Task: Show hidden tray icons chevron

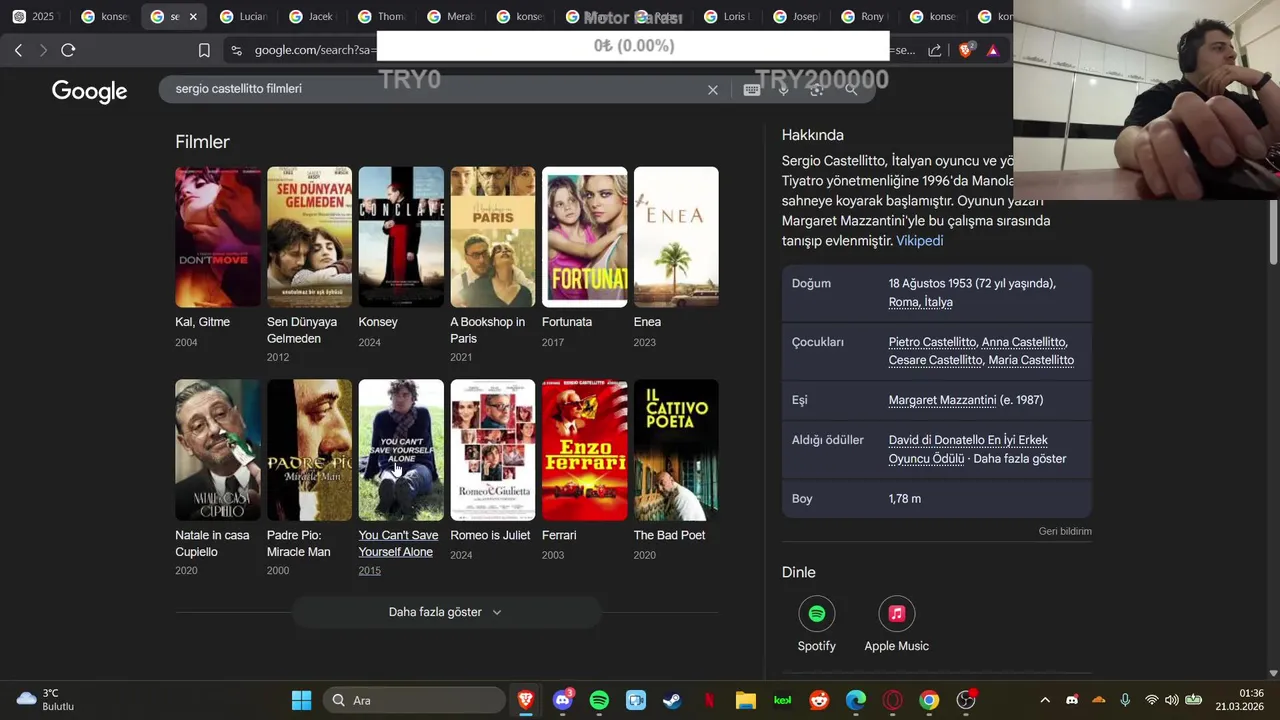Action: [1045, 700]
